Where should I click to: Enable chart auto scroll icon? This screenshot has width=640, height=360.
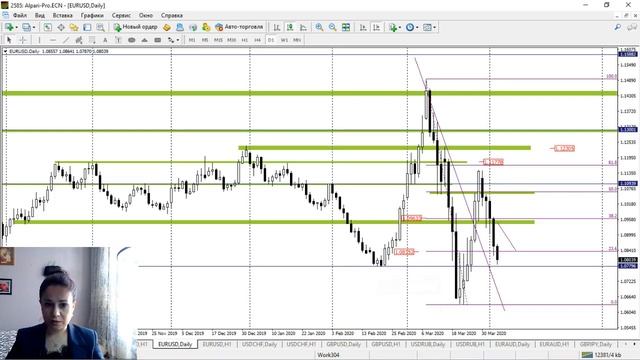363,27
